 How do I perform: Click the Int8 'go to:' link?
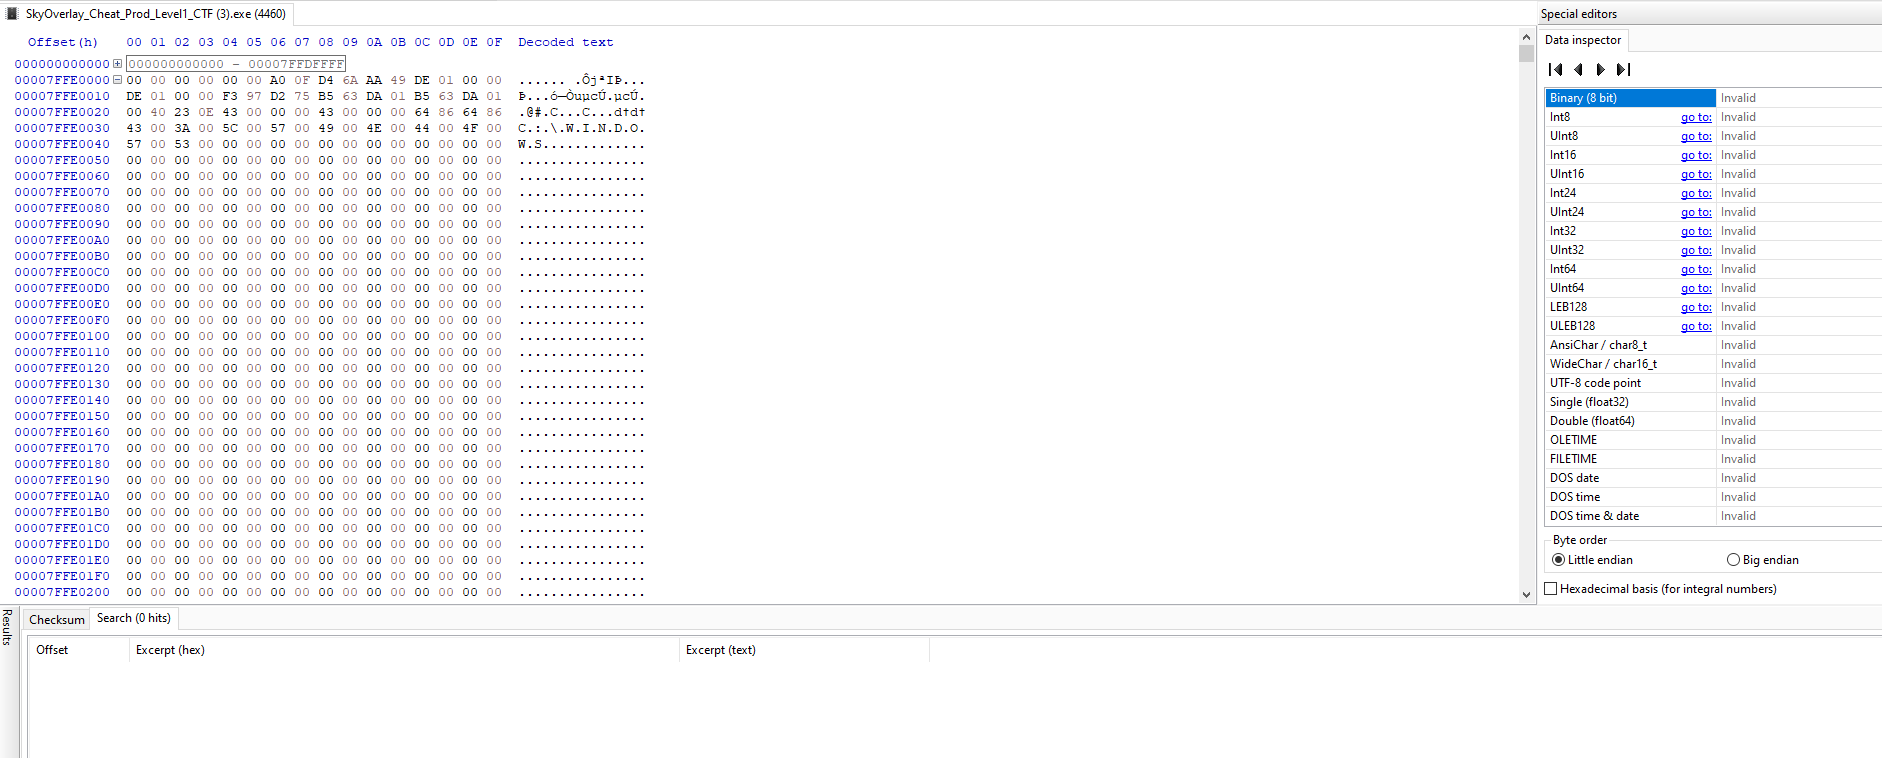1695,117
